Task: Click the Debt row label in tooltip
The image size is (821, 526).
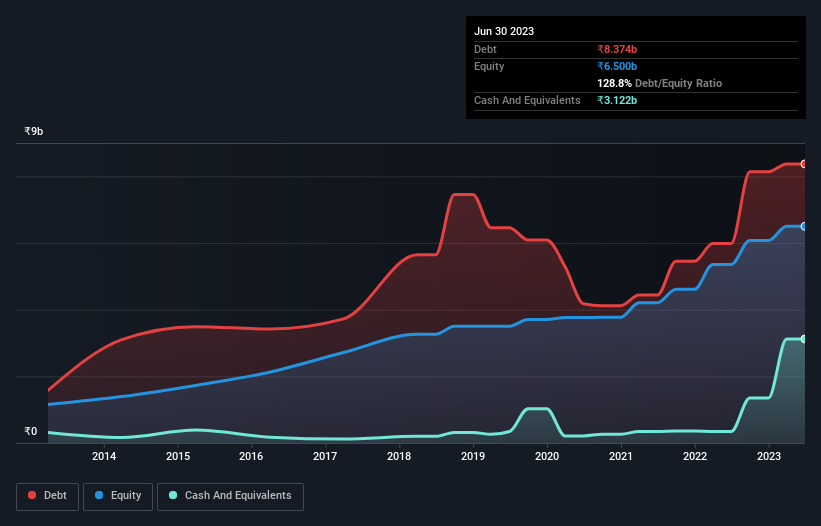Action: pyautogui.click(x=485, y=49)
